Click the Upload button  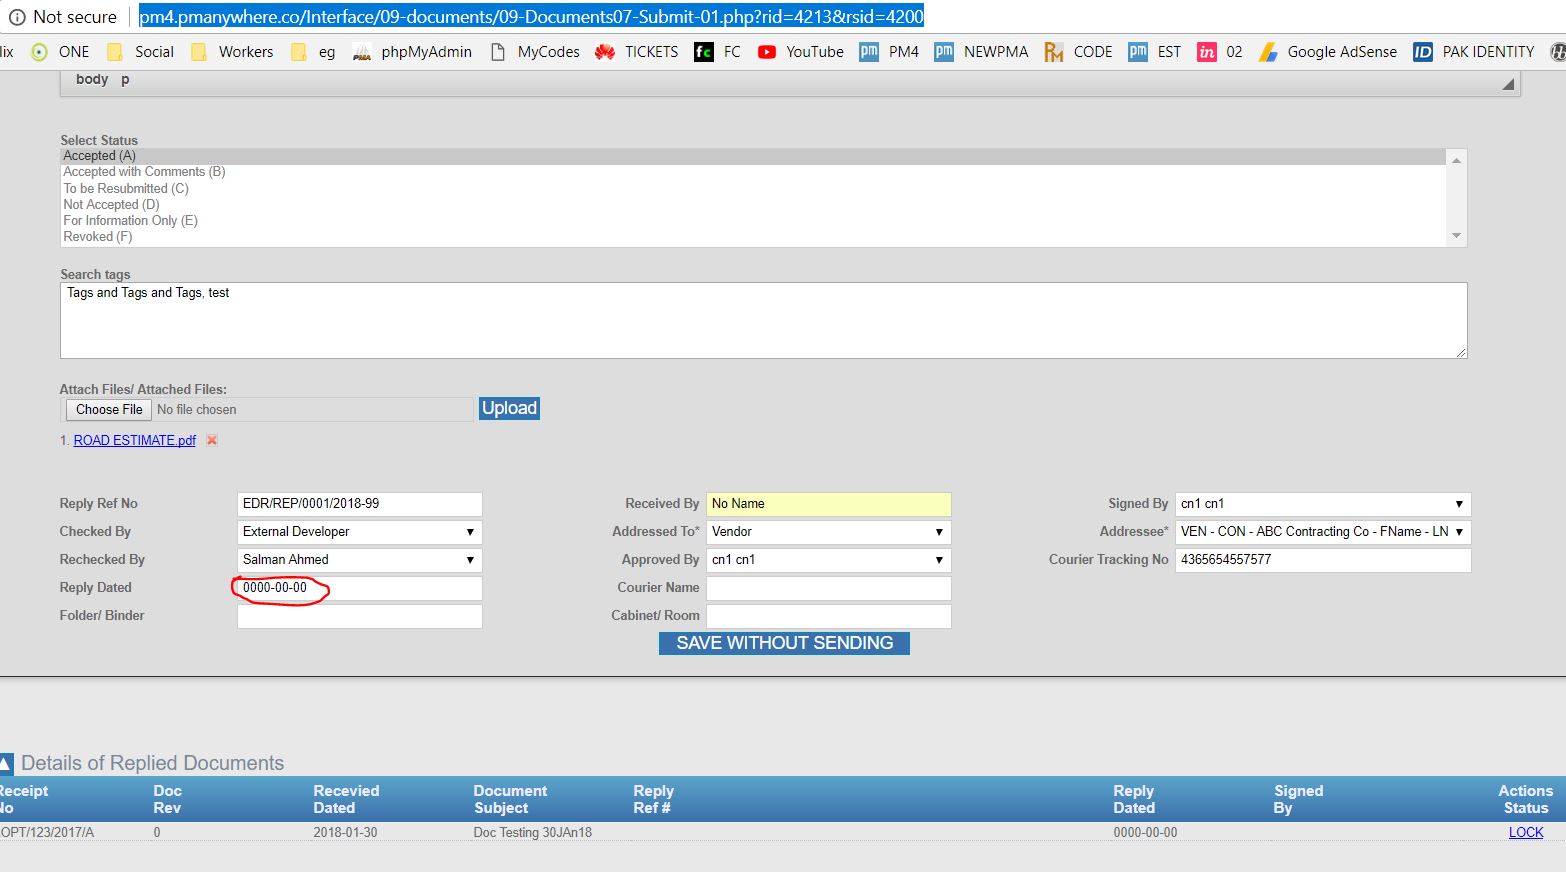click(x=509, y=408)
